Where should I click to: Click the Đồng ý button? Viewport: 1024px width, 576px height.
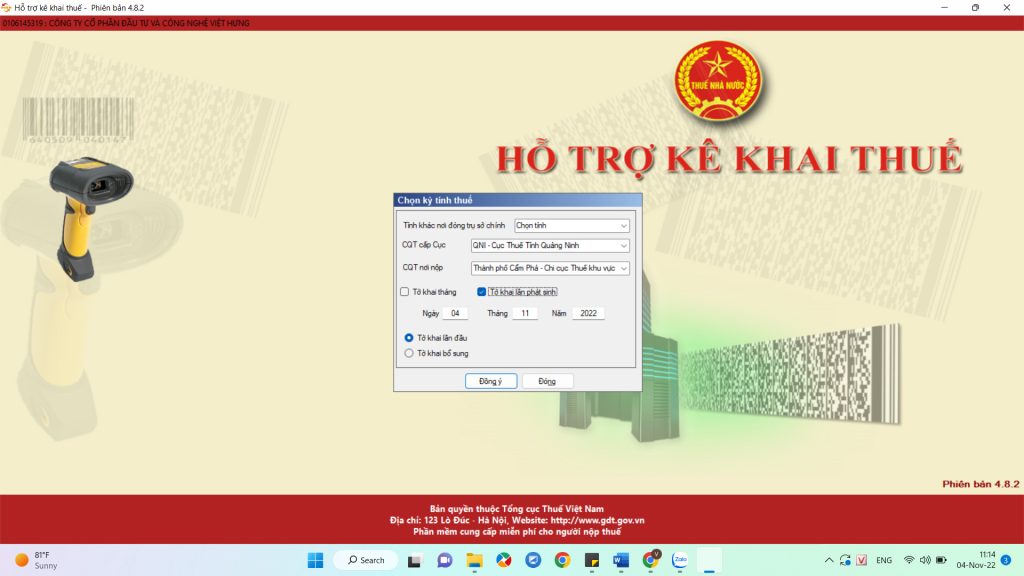tap(491, 381)
